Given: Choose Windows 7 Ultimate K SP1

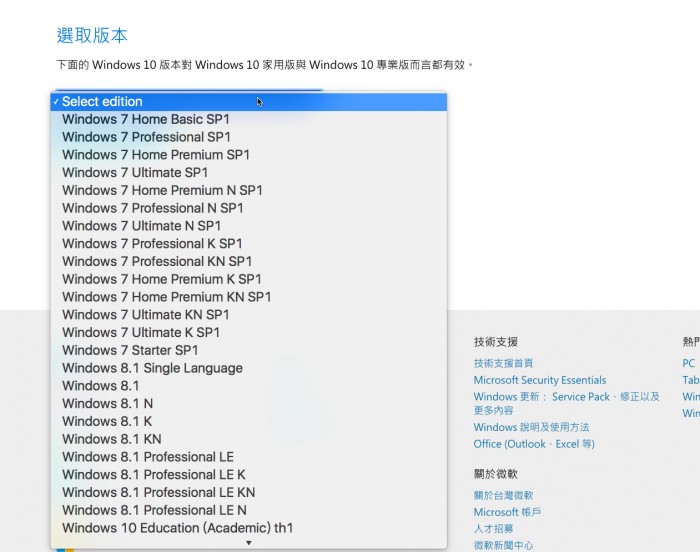Looking at the screenshot, I should pos(249,332).
